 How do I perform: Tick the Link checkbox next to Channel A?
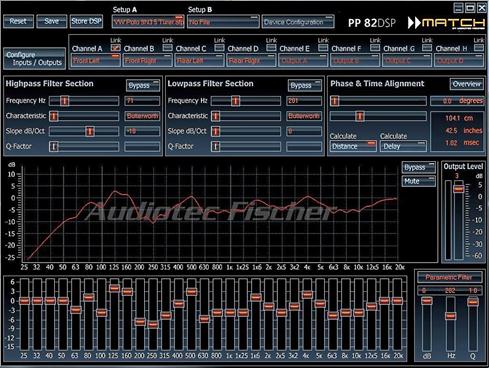[115, 48]
